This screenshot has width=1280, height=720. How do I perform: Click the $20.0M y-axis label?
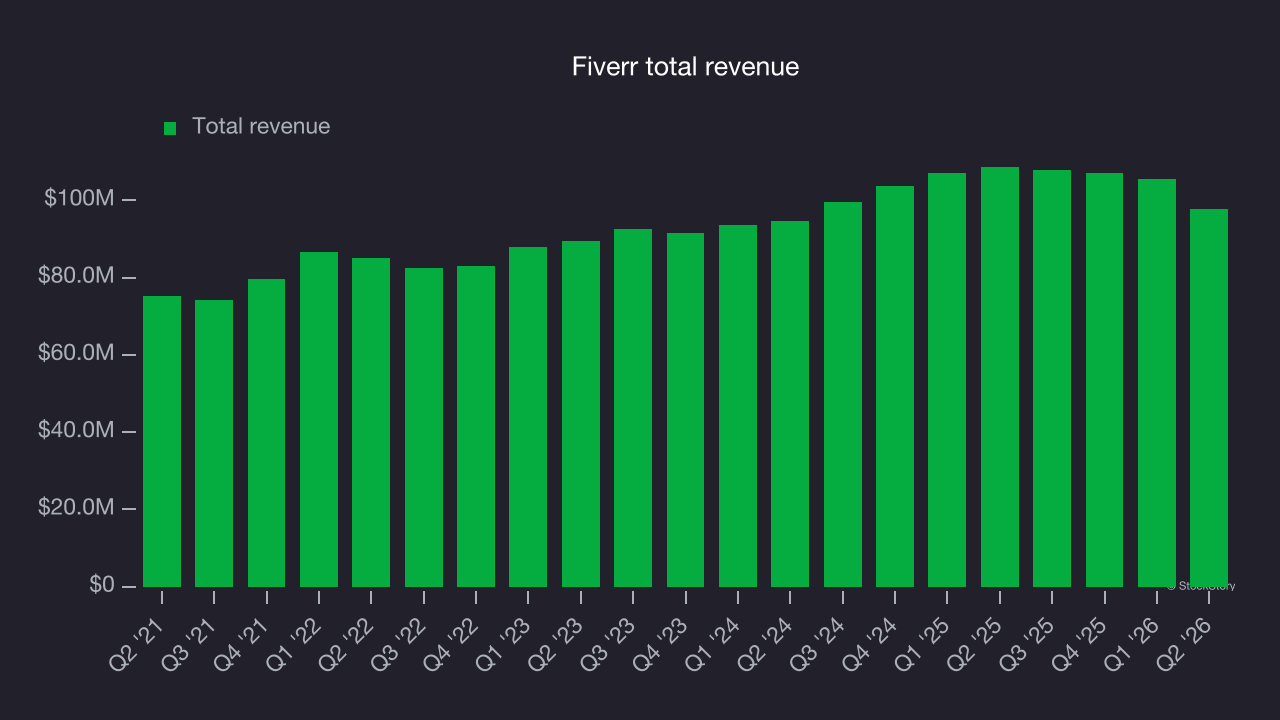point(75,507)
